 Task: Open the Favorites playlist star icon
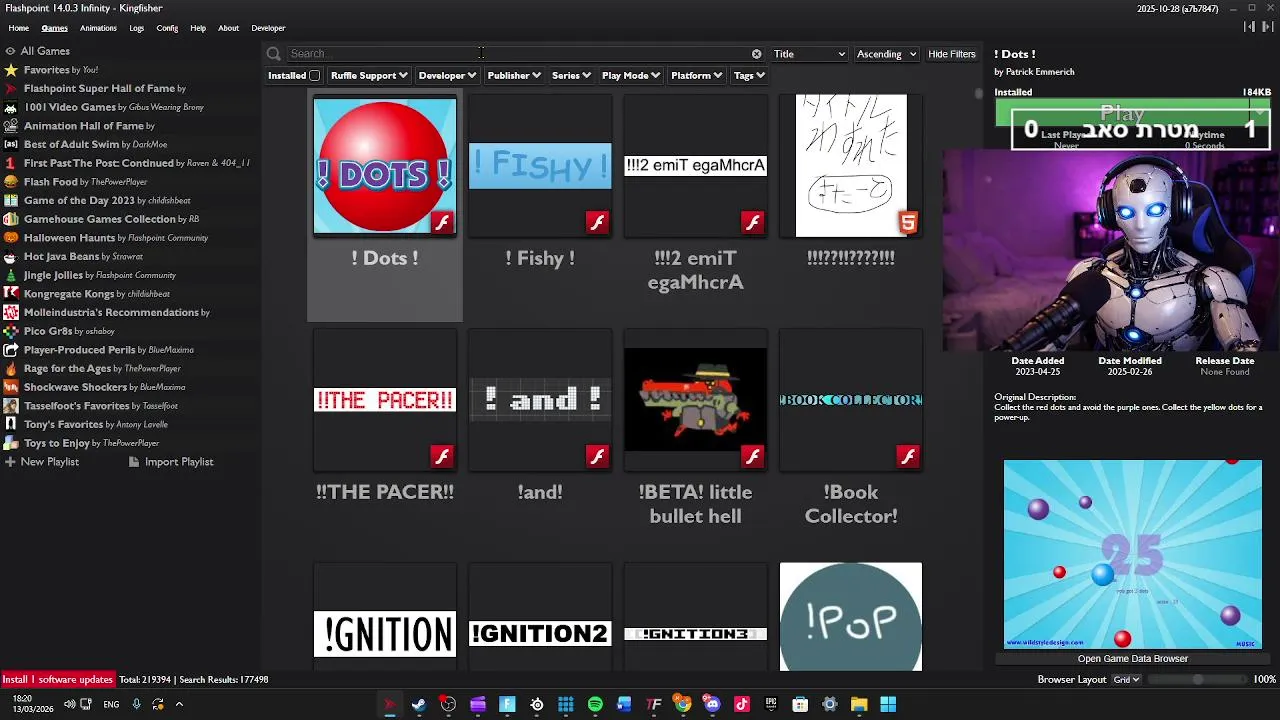coord(11,70)
